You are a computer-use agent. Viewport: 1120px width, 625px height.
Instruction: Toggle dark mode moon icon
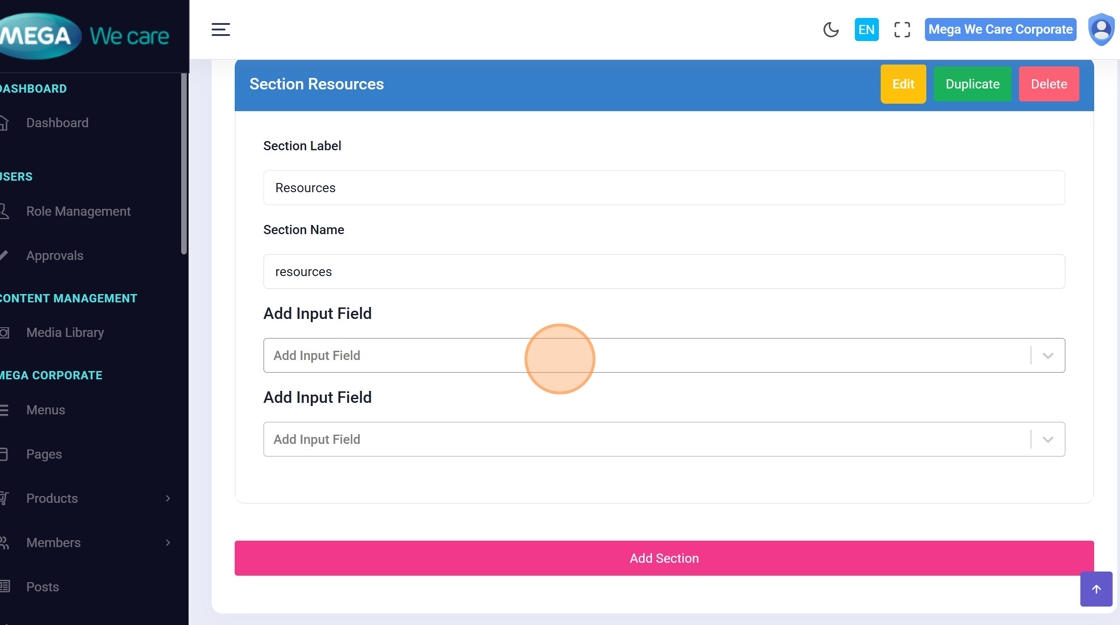coord(830,30)
